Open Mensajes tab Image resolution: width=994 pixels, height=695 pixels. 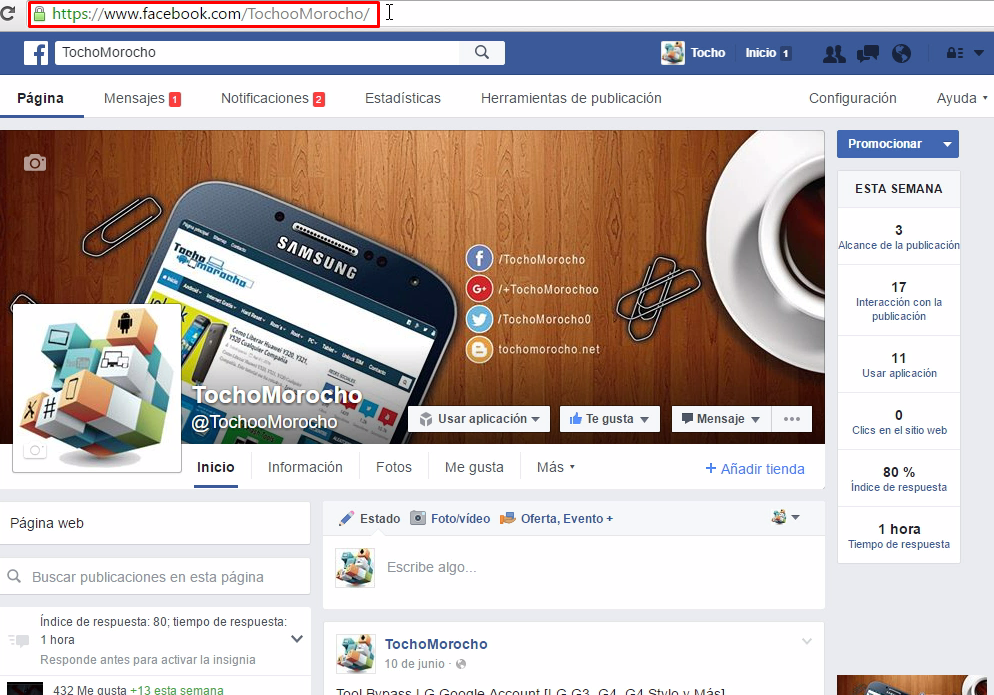(142, 98)
